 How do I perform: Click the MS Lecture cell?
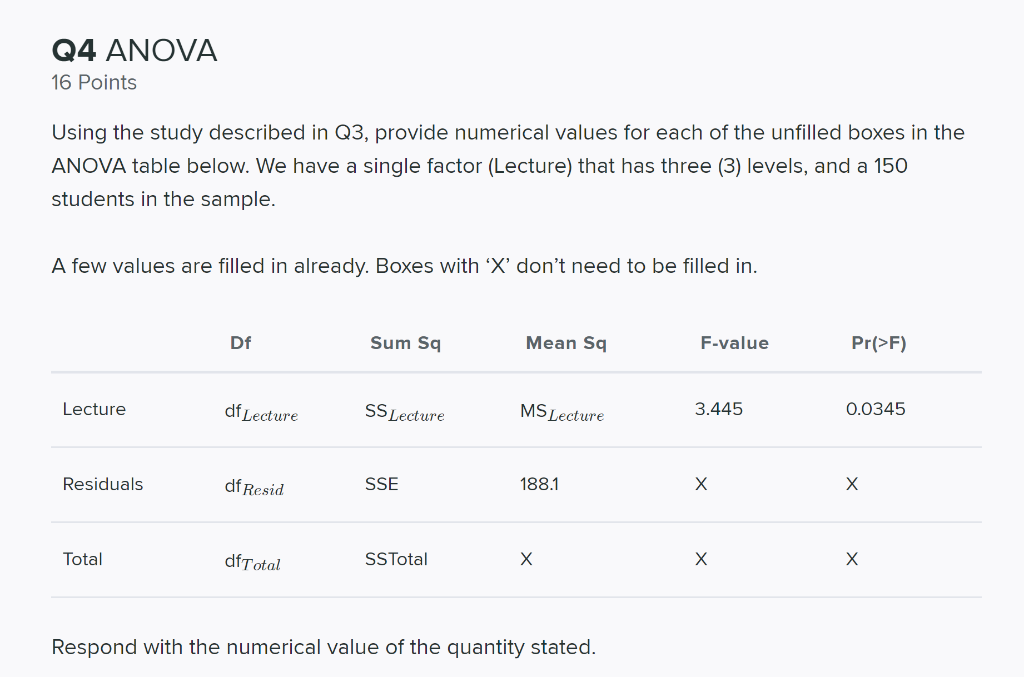pos(562,413)
